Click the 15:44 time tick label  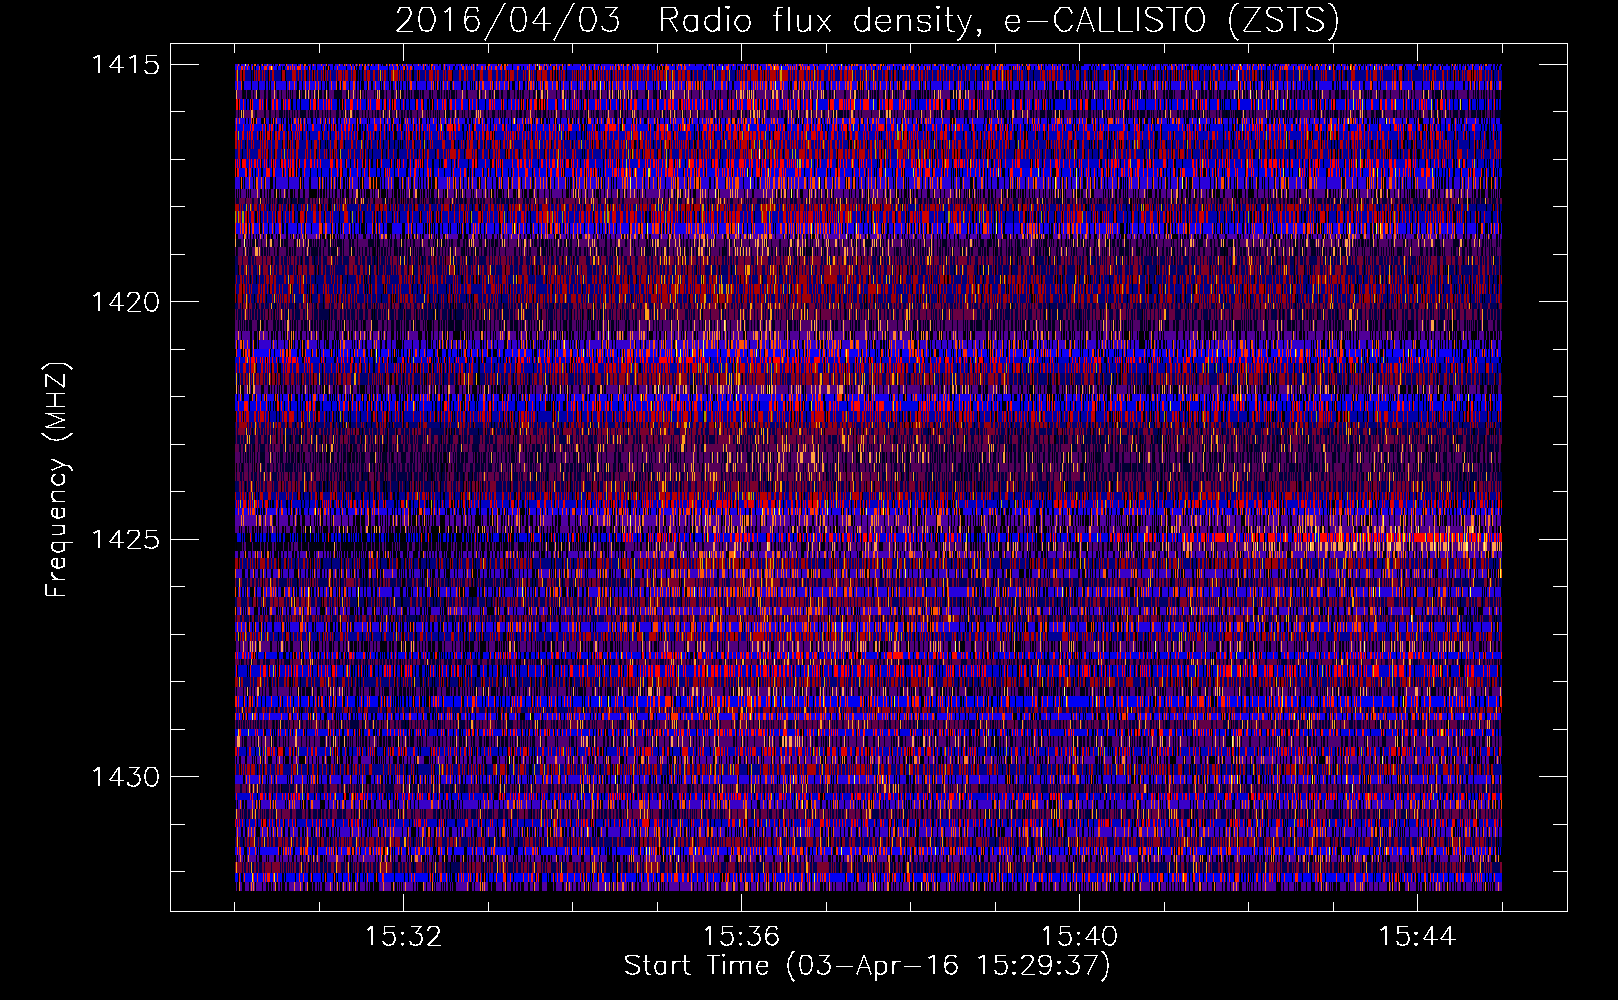click(x=1417, y=937)
